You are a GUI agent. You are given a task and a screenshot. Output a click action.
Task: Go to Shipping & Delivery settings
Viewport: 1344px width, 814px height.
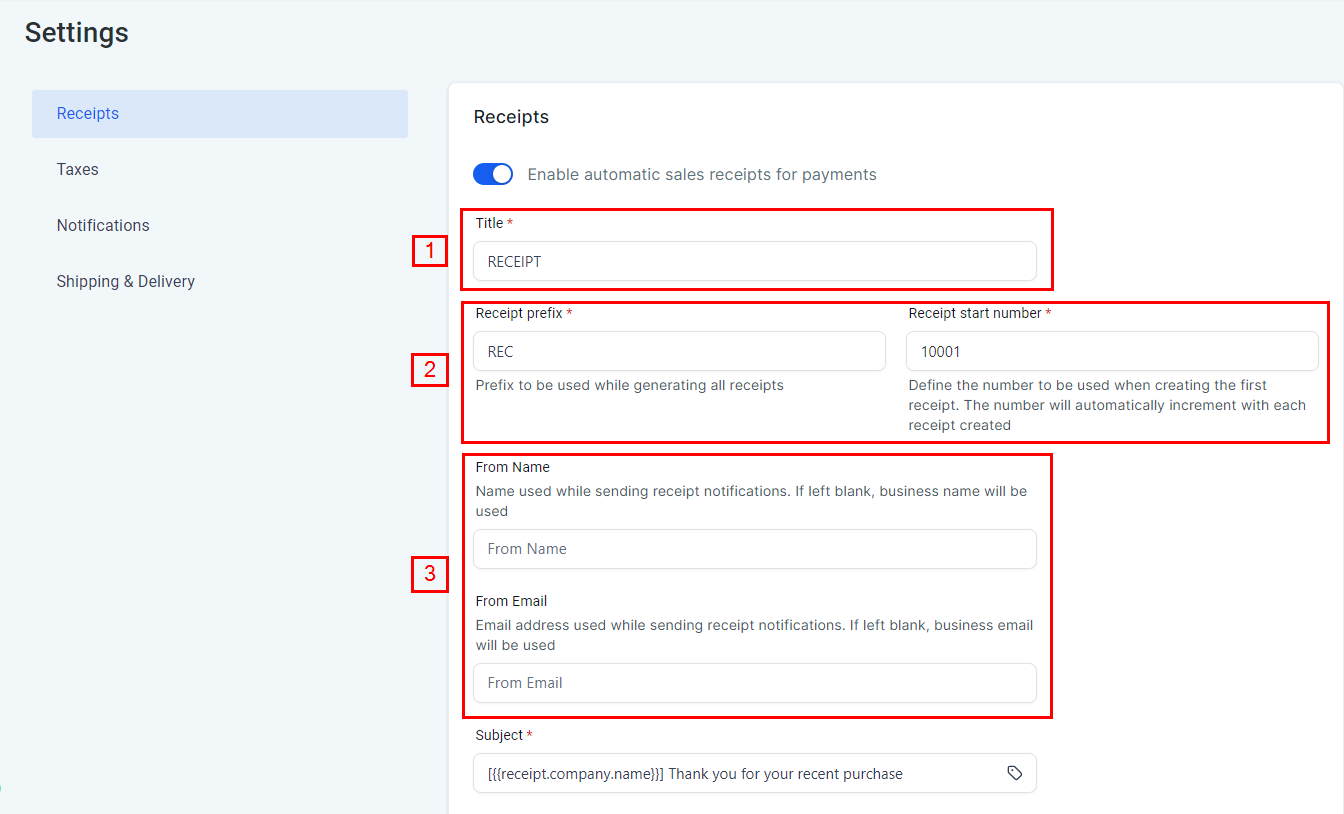pos(126,282)
